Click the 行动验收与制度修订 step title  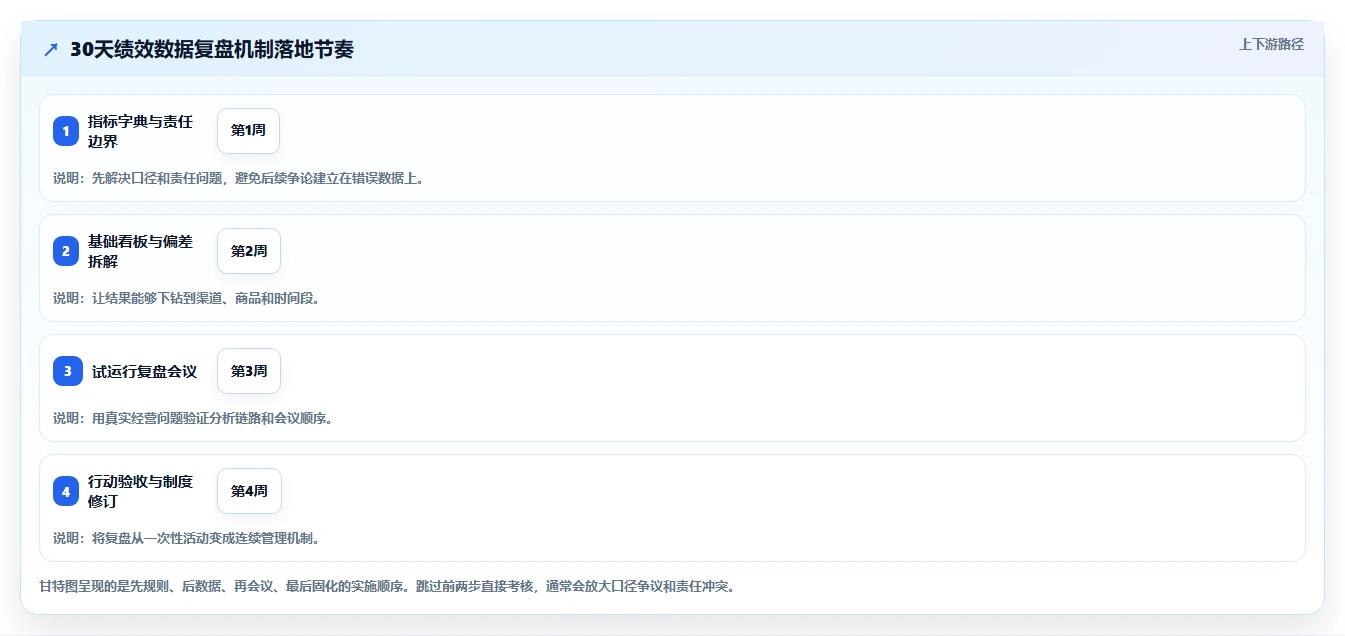click(x=141, y=491)
